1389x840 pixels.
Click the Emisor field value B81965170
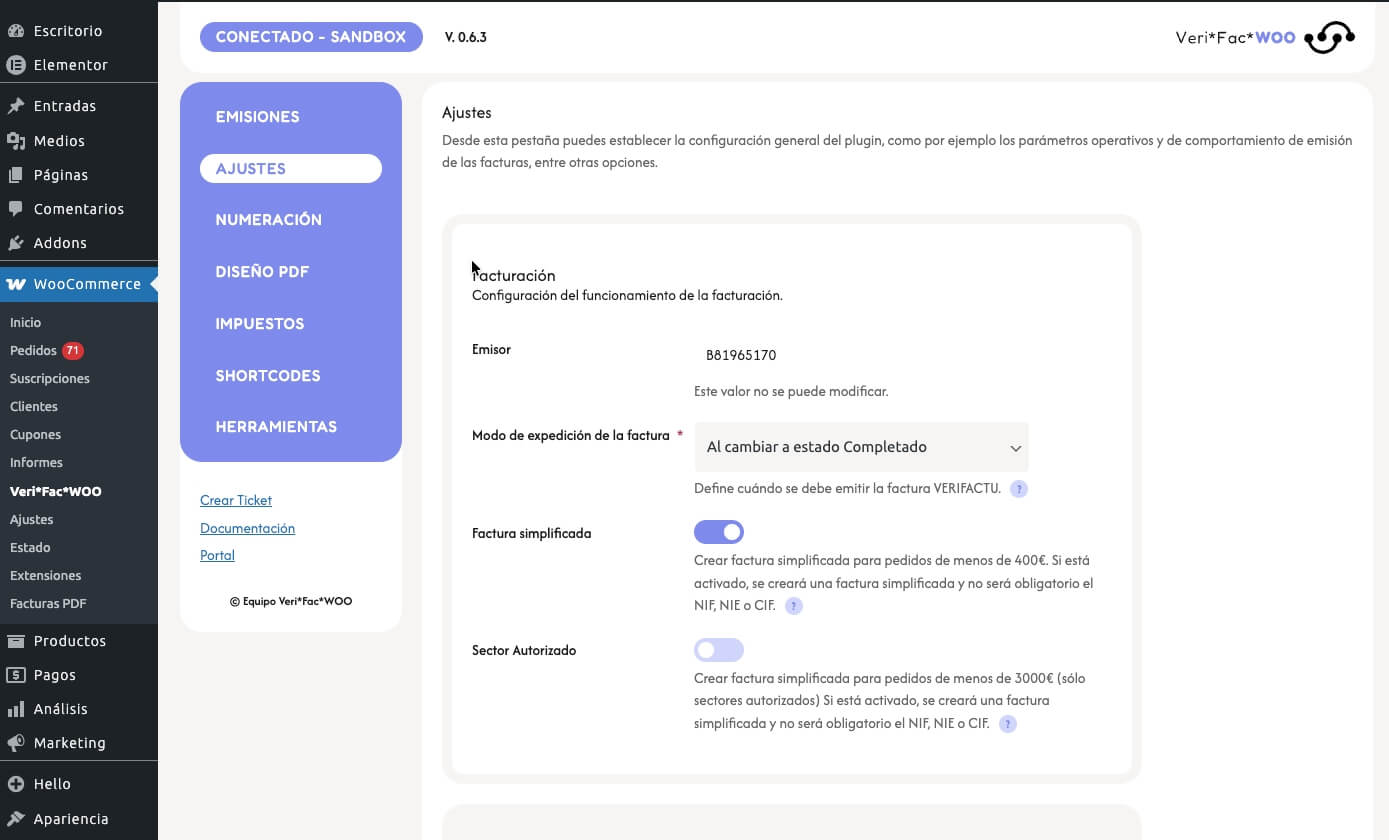click(741, 355)
